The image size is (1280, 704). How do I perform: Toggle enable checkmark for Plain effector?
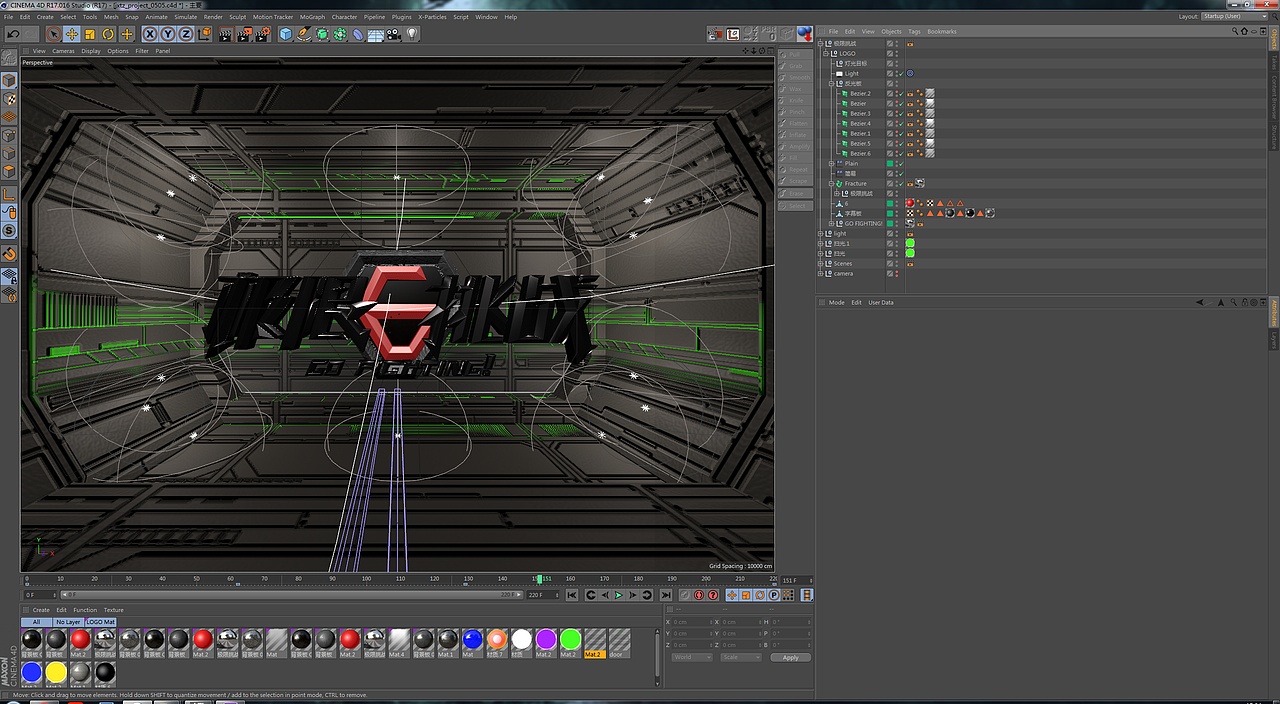coord(900,163)
